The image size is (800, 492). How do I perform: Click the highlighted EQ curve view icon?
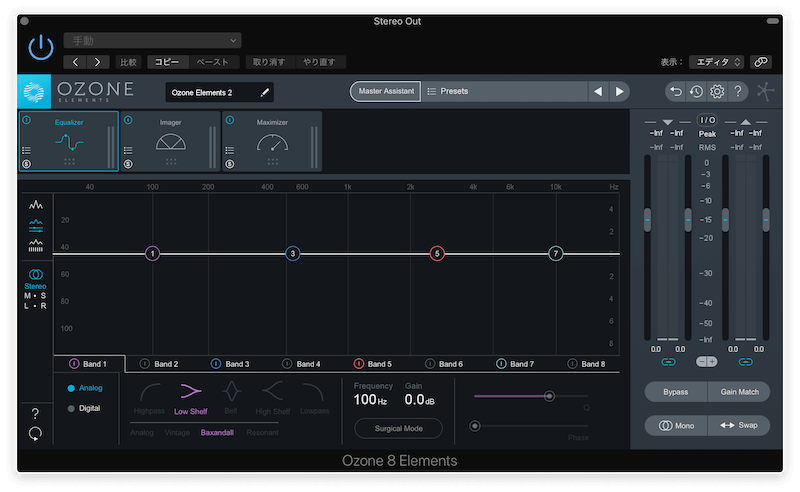coord(36,226)
